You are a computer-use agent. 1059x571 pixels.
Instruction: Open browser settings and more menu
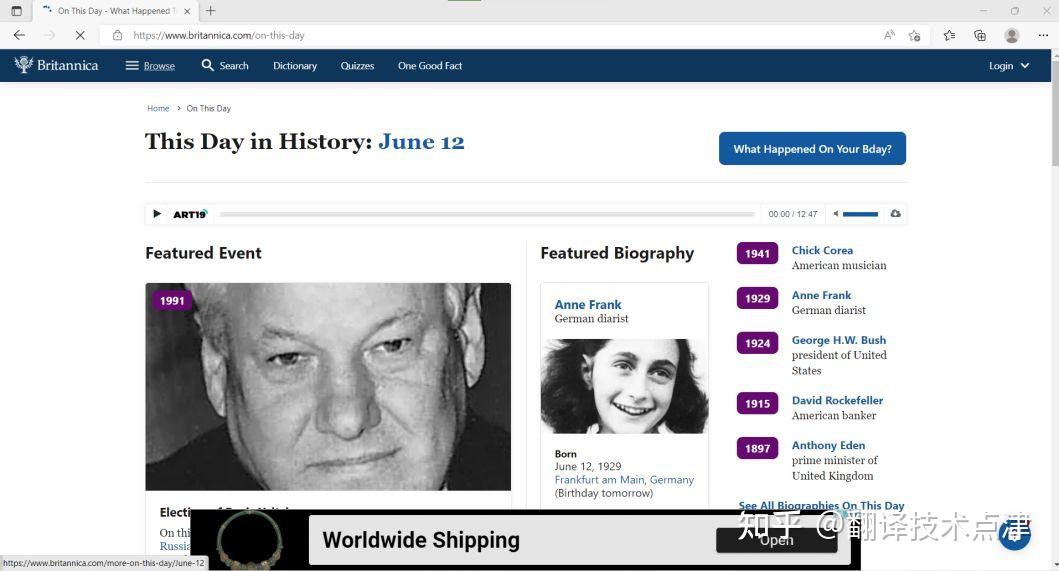click(1043, 35)
